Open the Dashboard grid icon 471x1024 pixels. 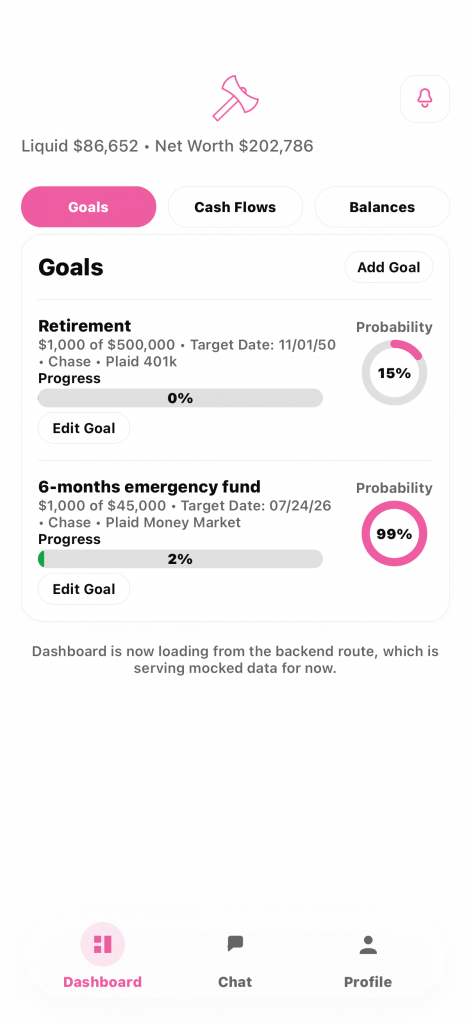103,944
